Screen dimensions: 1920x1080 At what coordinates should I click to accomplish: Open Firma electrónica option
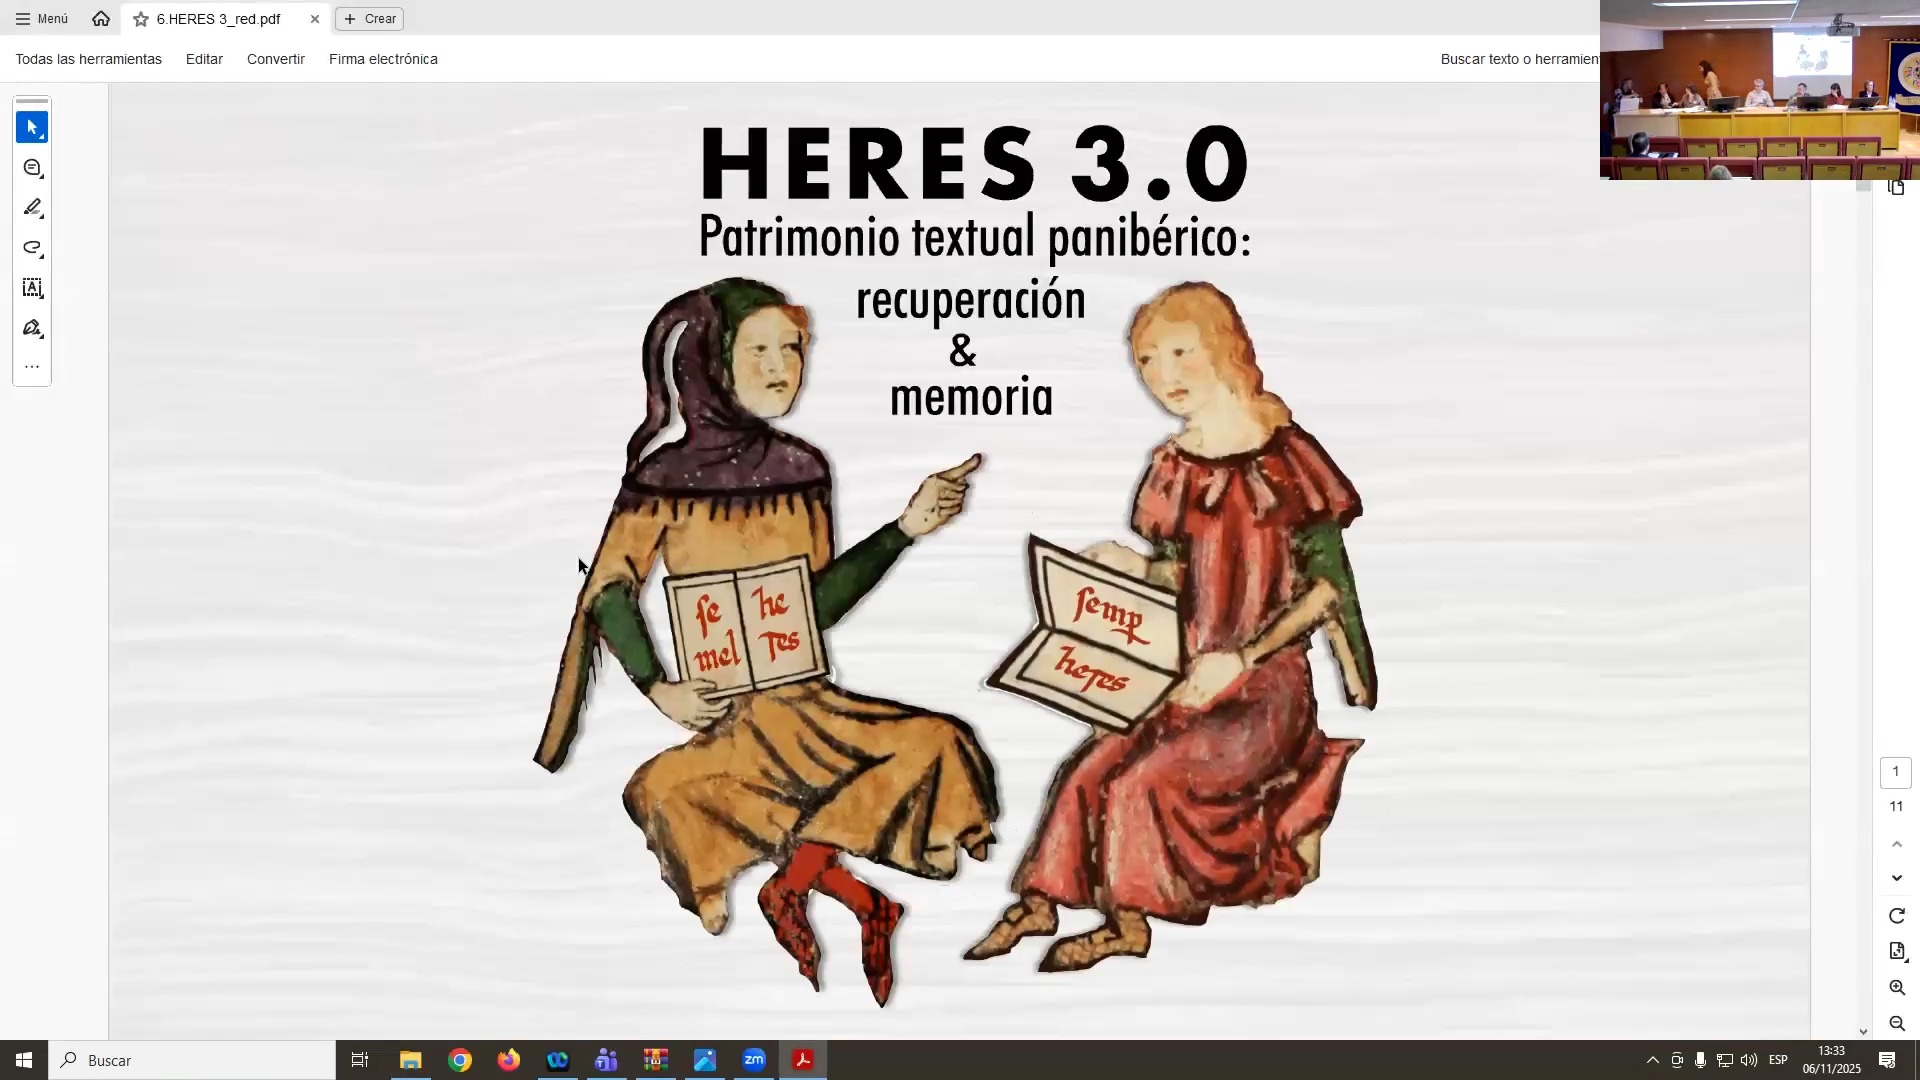[383, 59]
